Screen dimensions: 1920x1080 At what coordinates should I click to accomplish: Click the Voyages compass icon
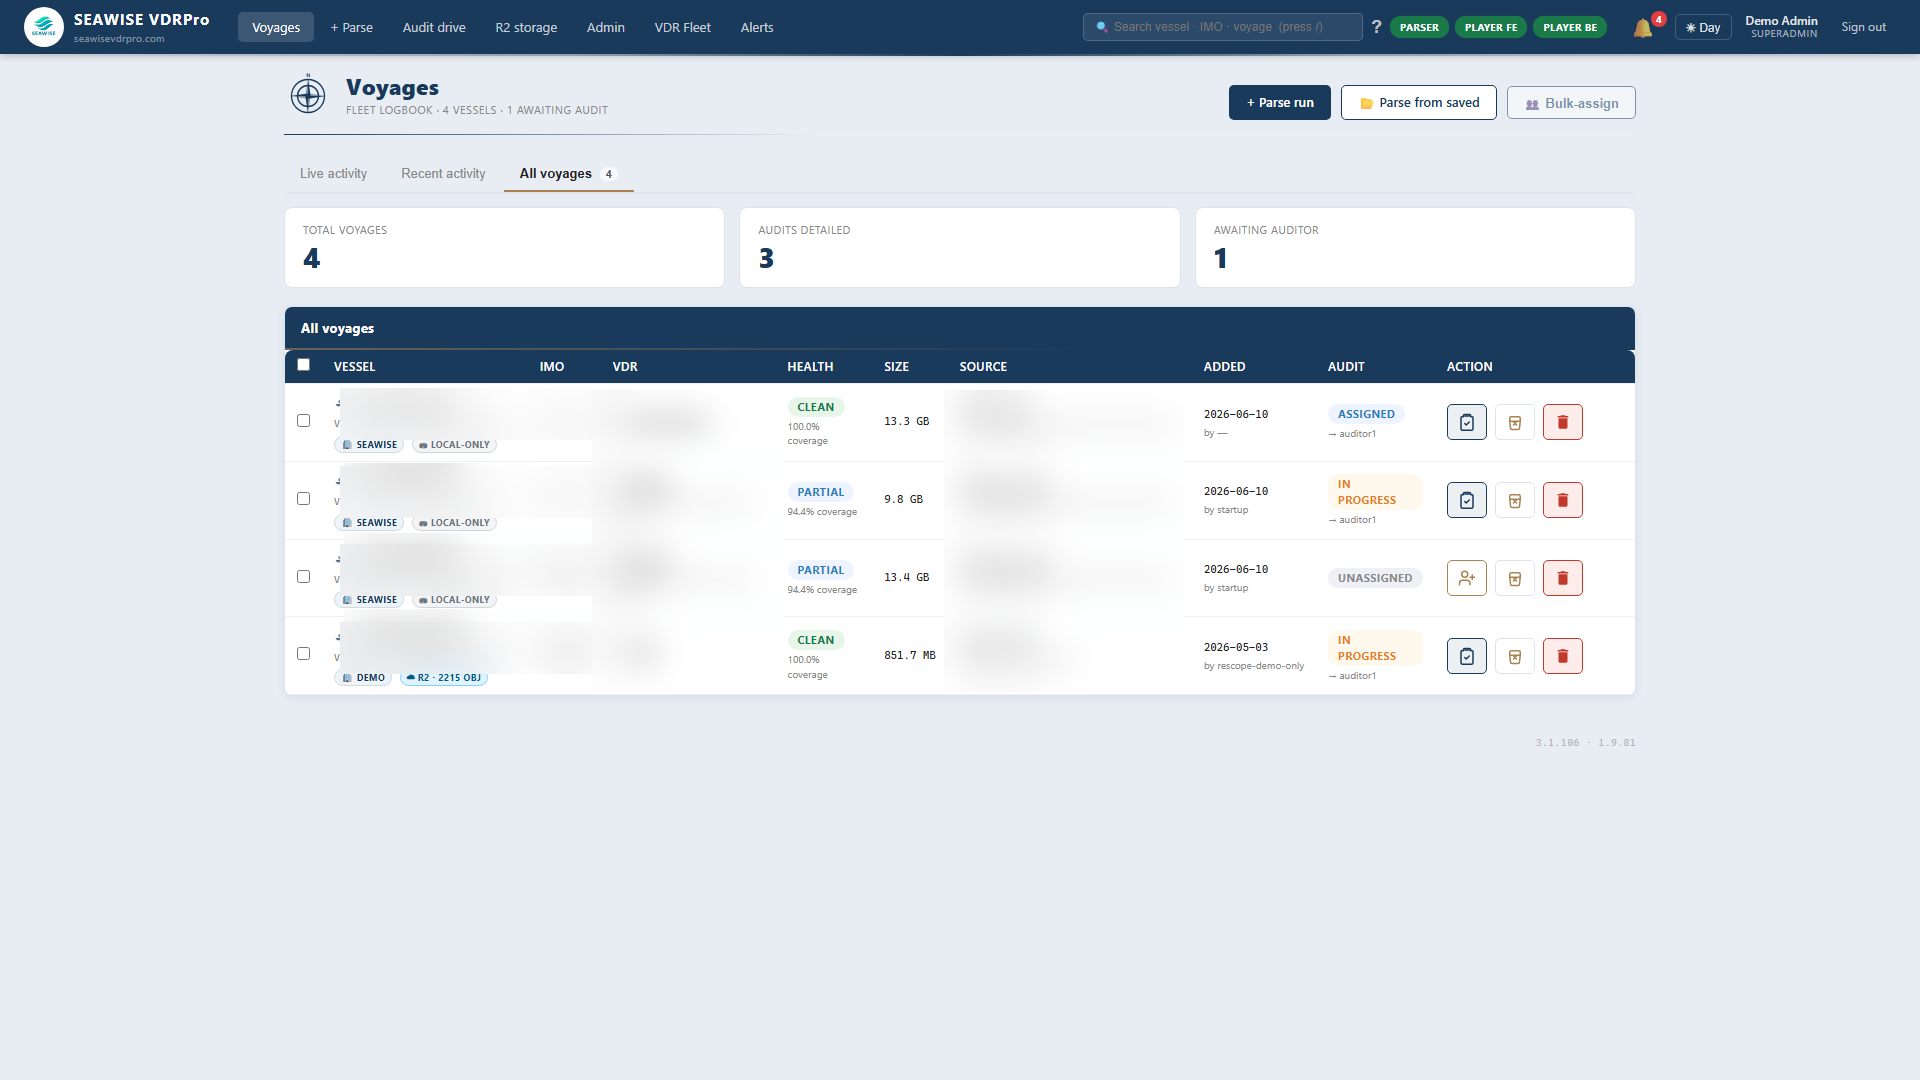pyautogui.click(x=308, y=96)
